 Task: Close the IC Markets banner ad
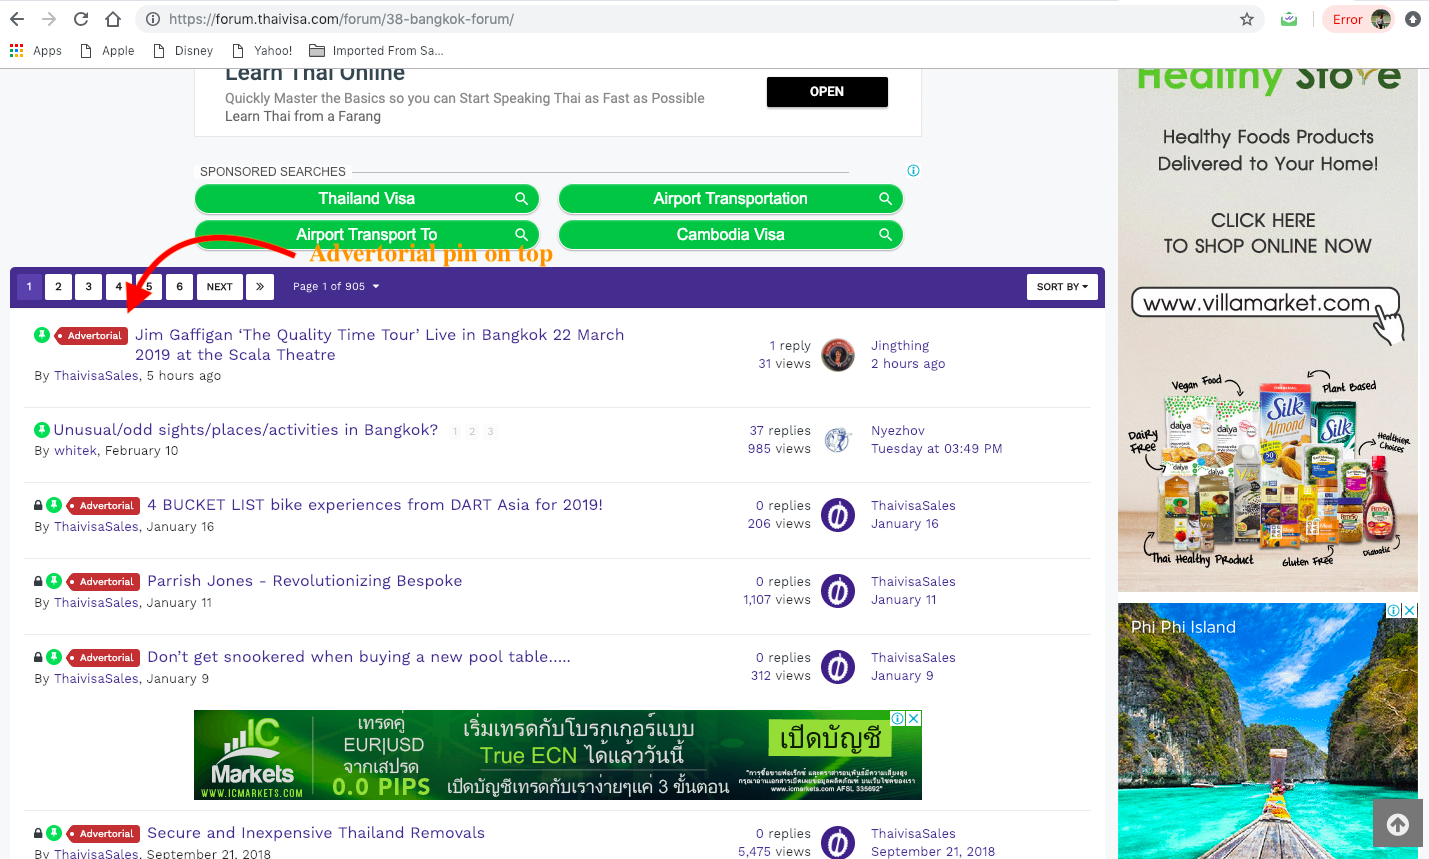point(914,718)
